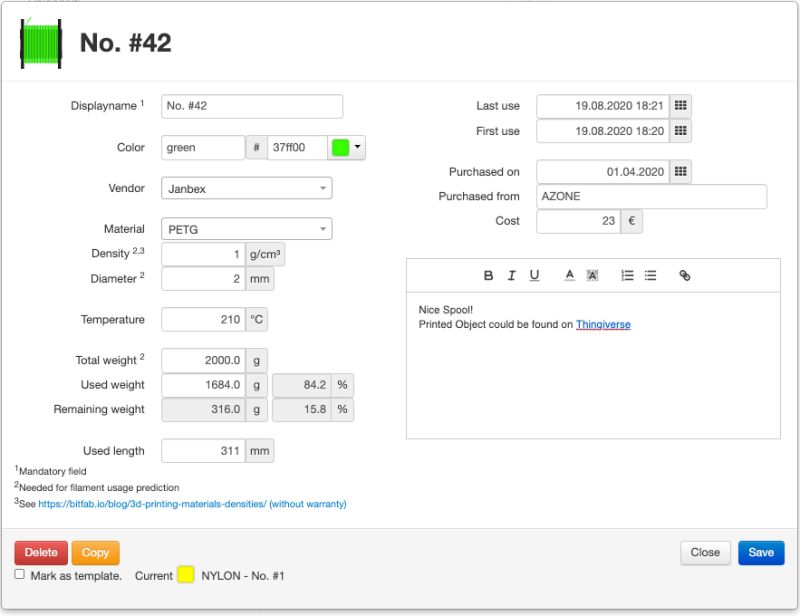
Task: Edit the Displayname field
Action: [x=252, y=106]
